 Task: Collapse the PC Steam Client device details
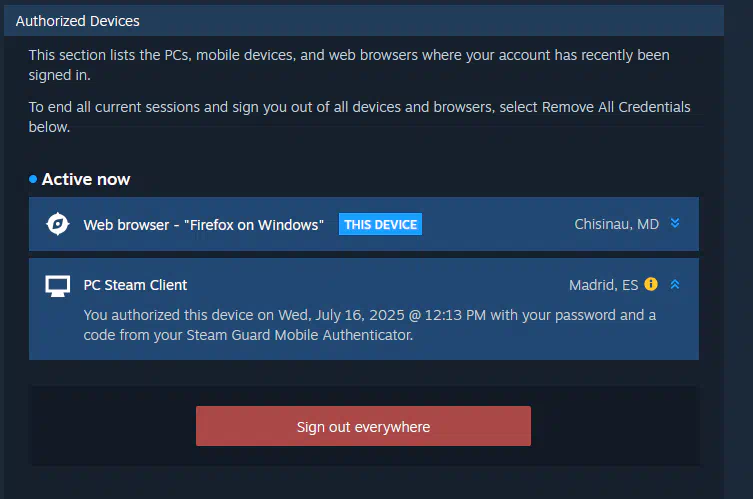click(675, 284)
